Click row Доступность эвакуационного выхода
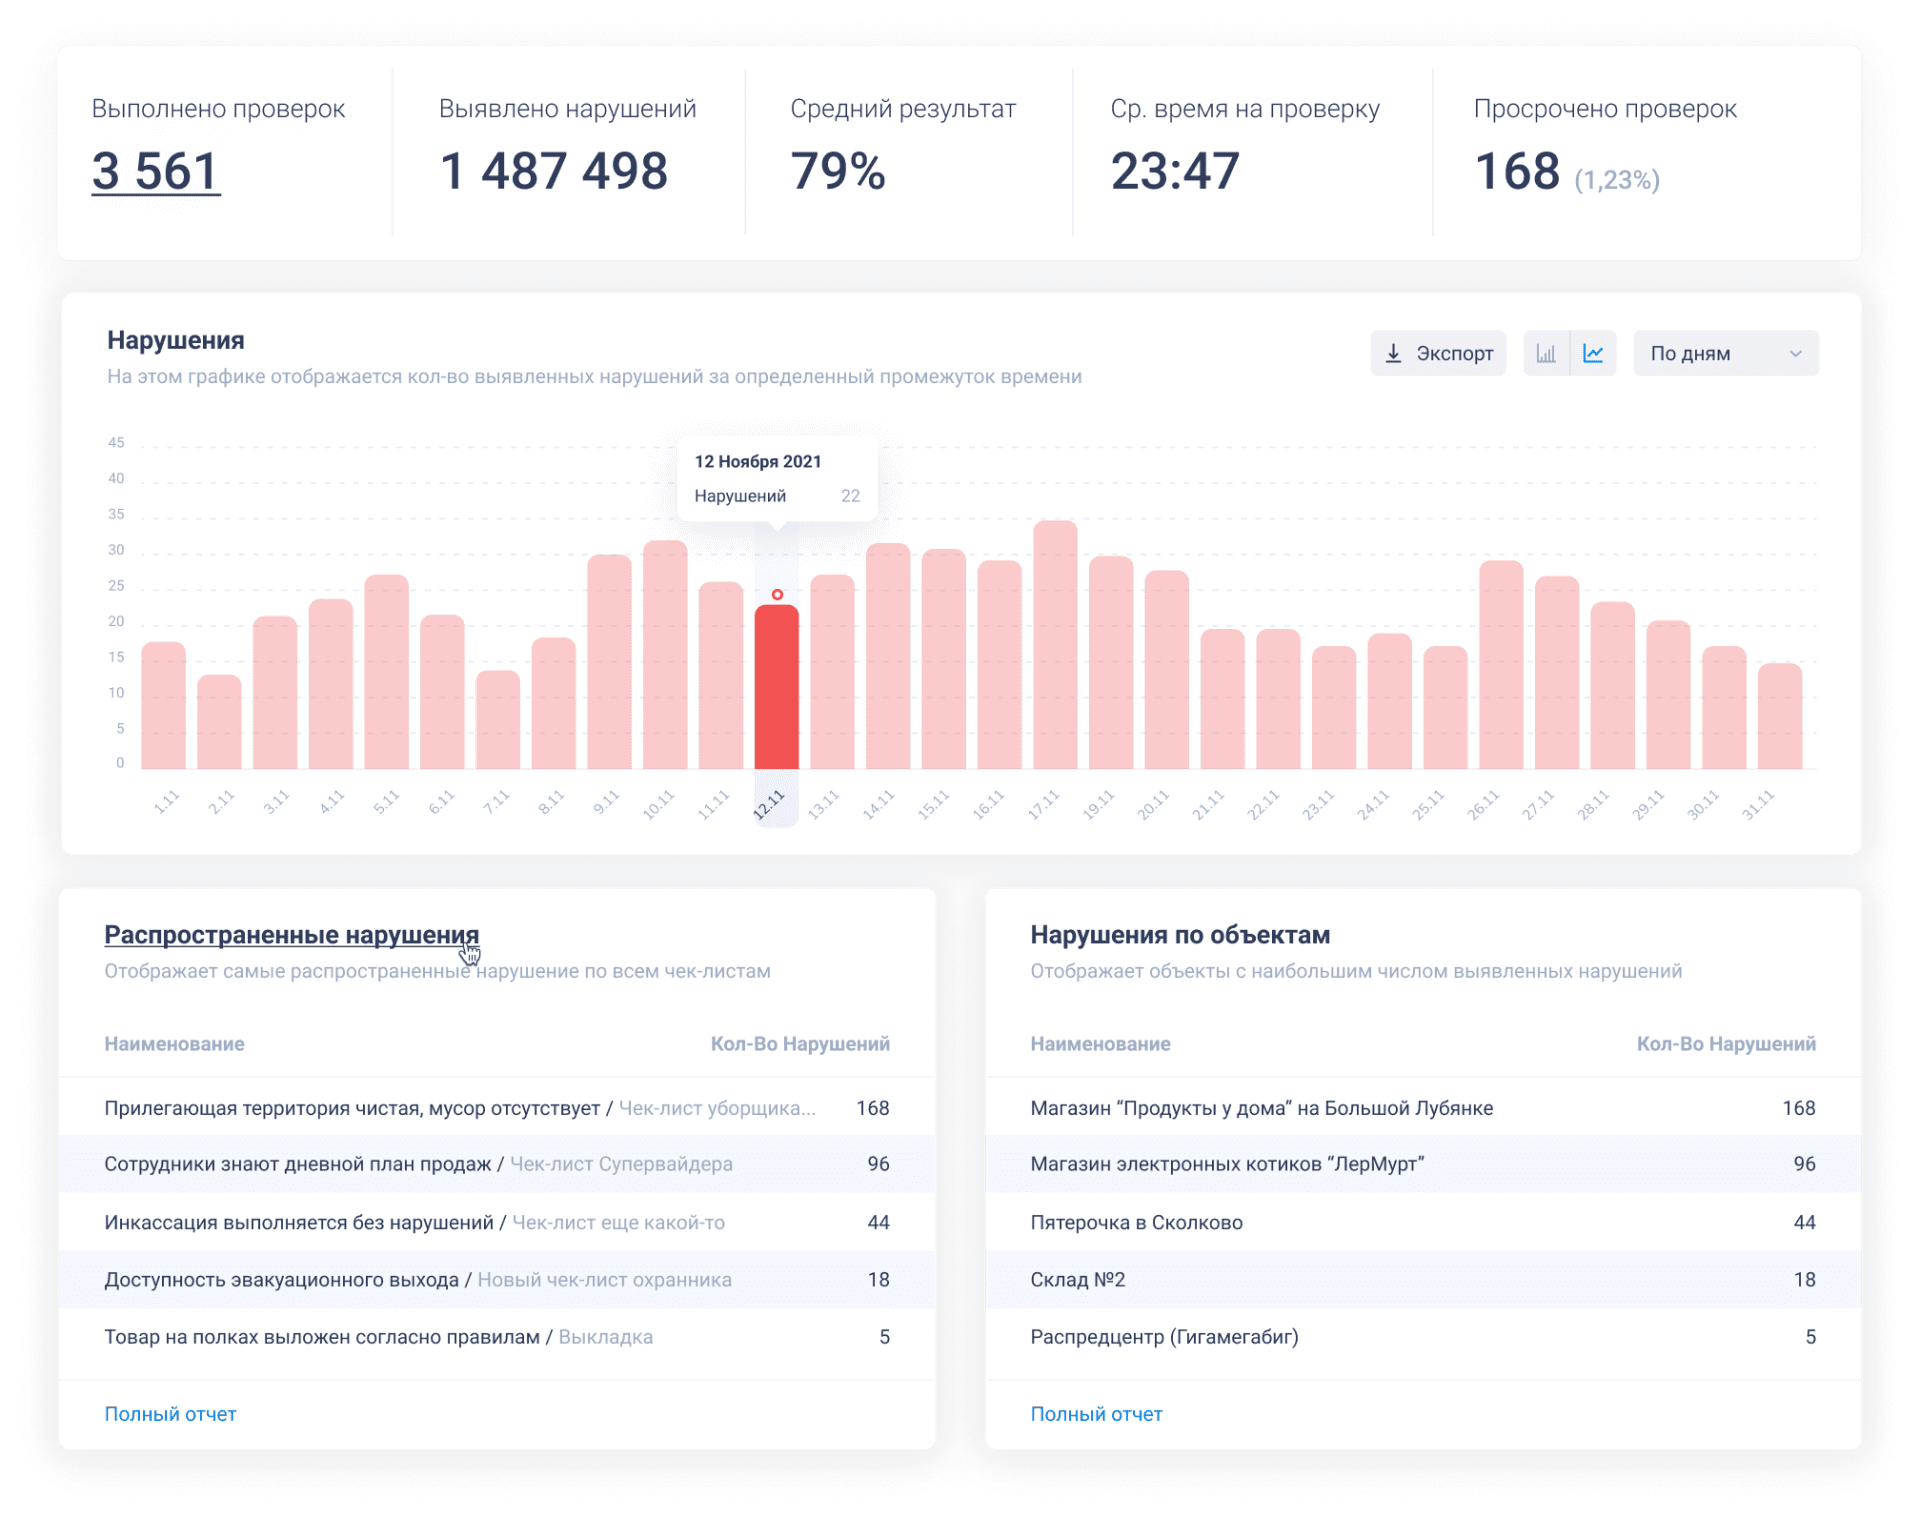Viewport: 1920px width, 1518px height. click(x=281, y=1280)
